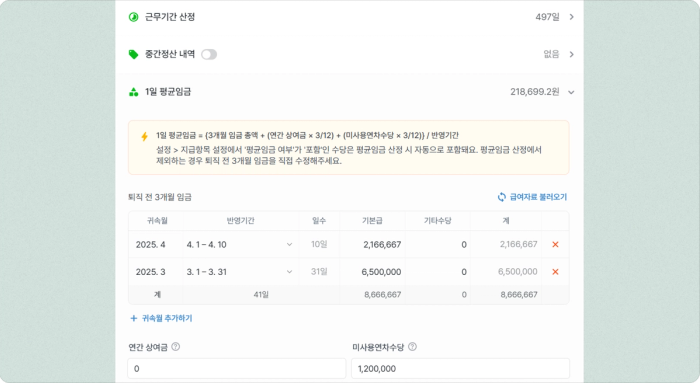
Task: Click the green tag icon beside 중간정산 내역
Action: 133,54
